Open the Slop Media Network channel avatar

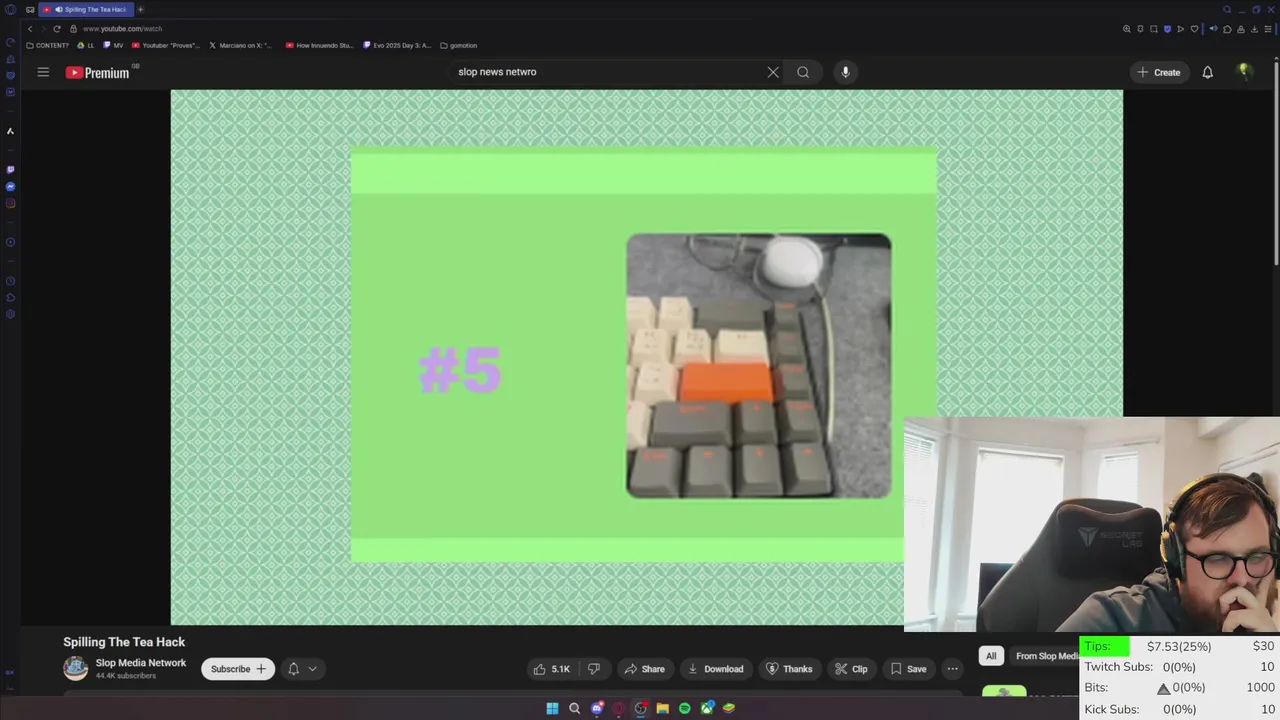[76, 668]
